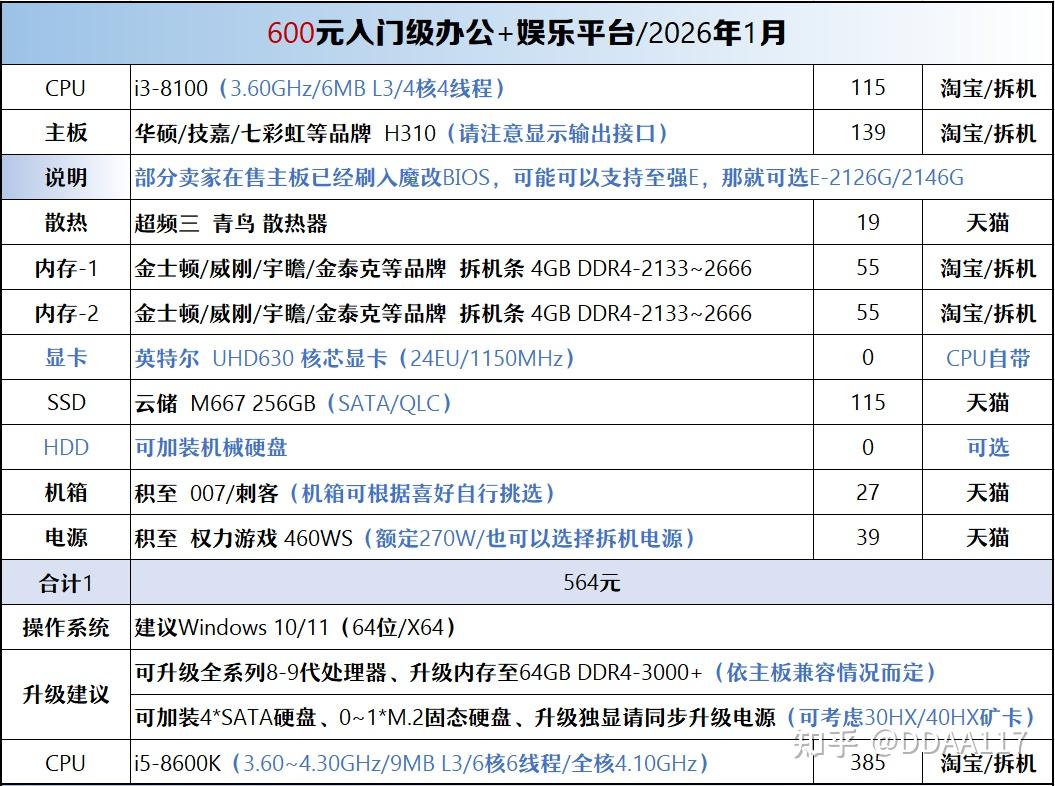Select the i3-8100 CPU description cell
Screen dimensions: 1055x786
coord(472,88)
